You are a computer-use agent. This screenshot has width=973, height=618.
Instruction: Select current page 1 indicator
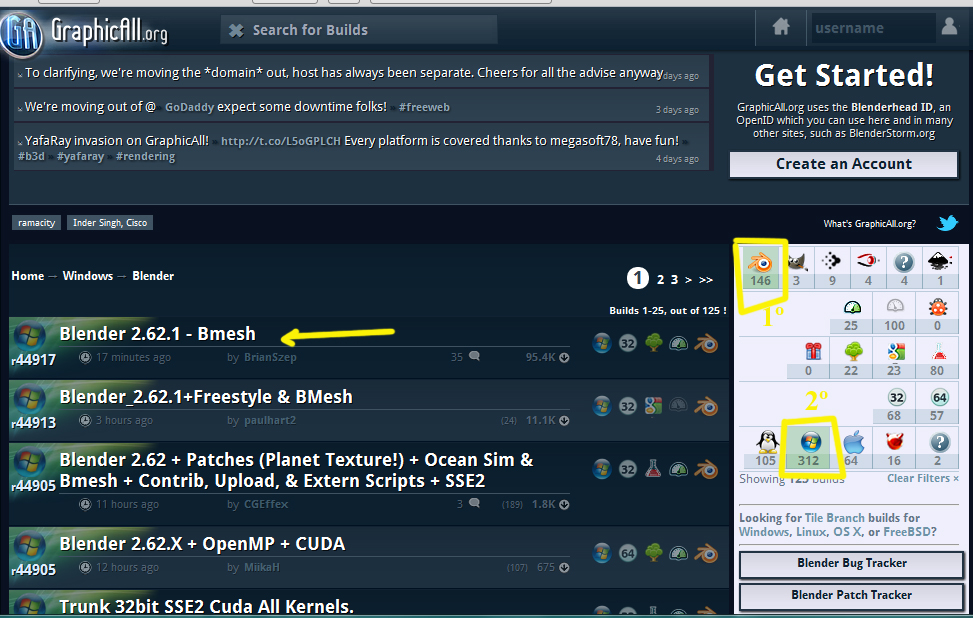(637, 278)
